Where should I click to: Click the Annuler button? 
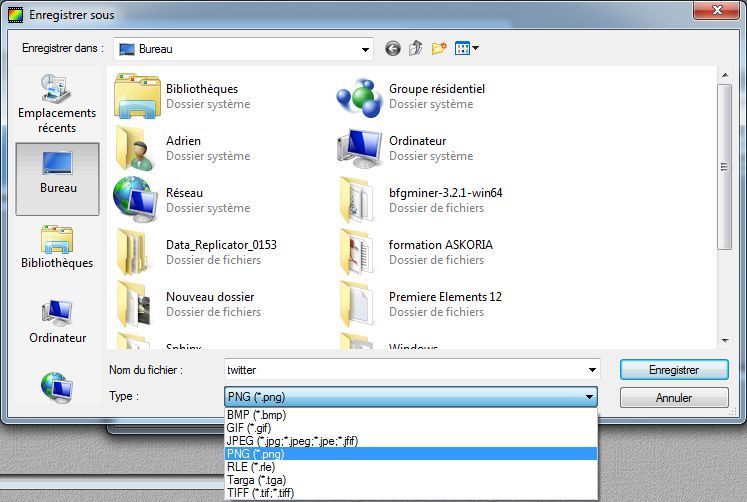click(673, 398)
